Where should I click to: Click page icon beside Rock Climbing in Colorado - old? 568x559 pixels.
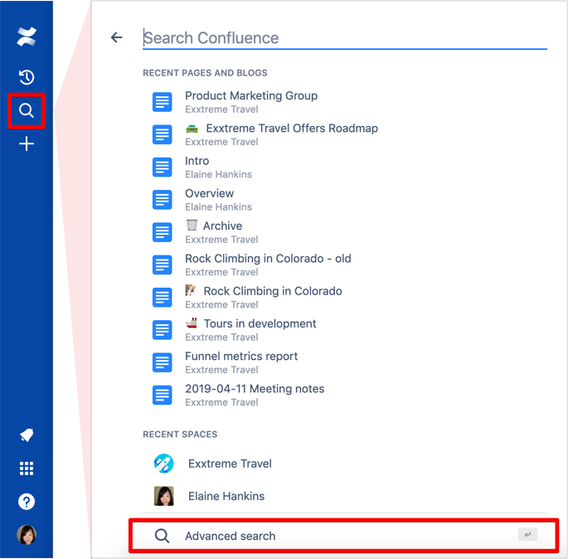162,265
